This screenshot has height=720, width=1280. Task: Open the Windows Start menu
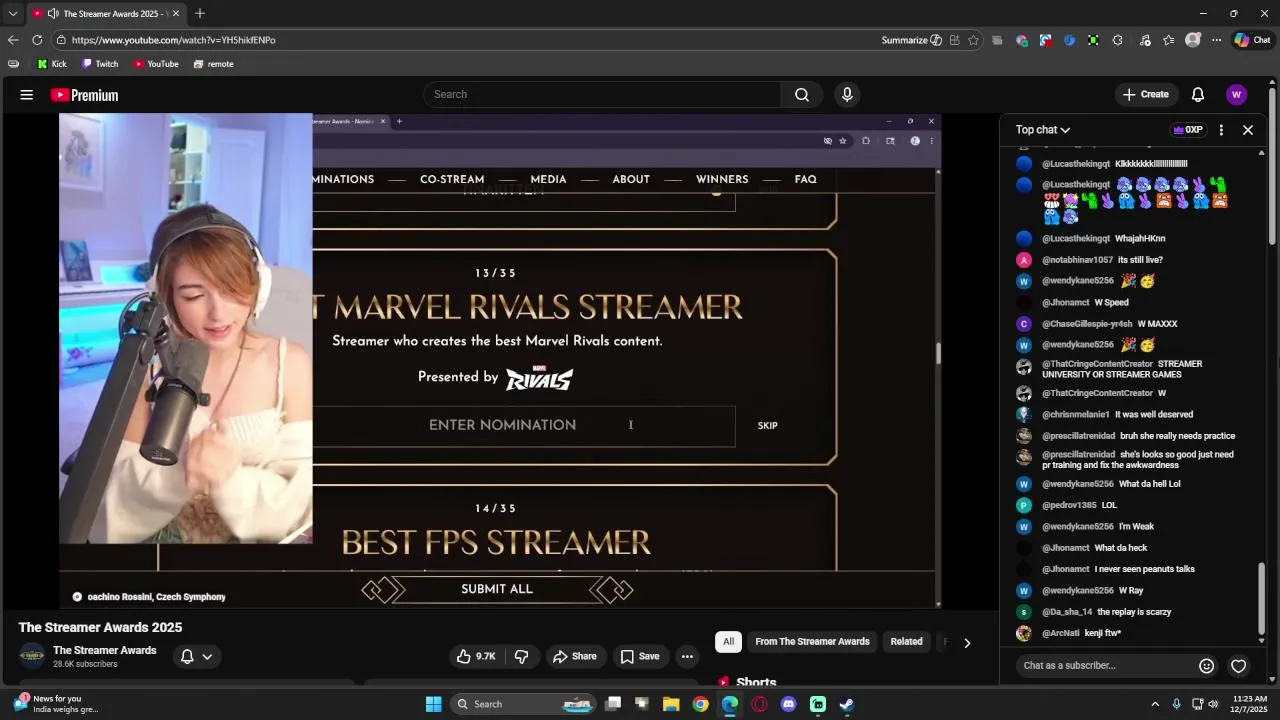pyautogui.click(x=433, y=704)
